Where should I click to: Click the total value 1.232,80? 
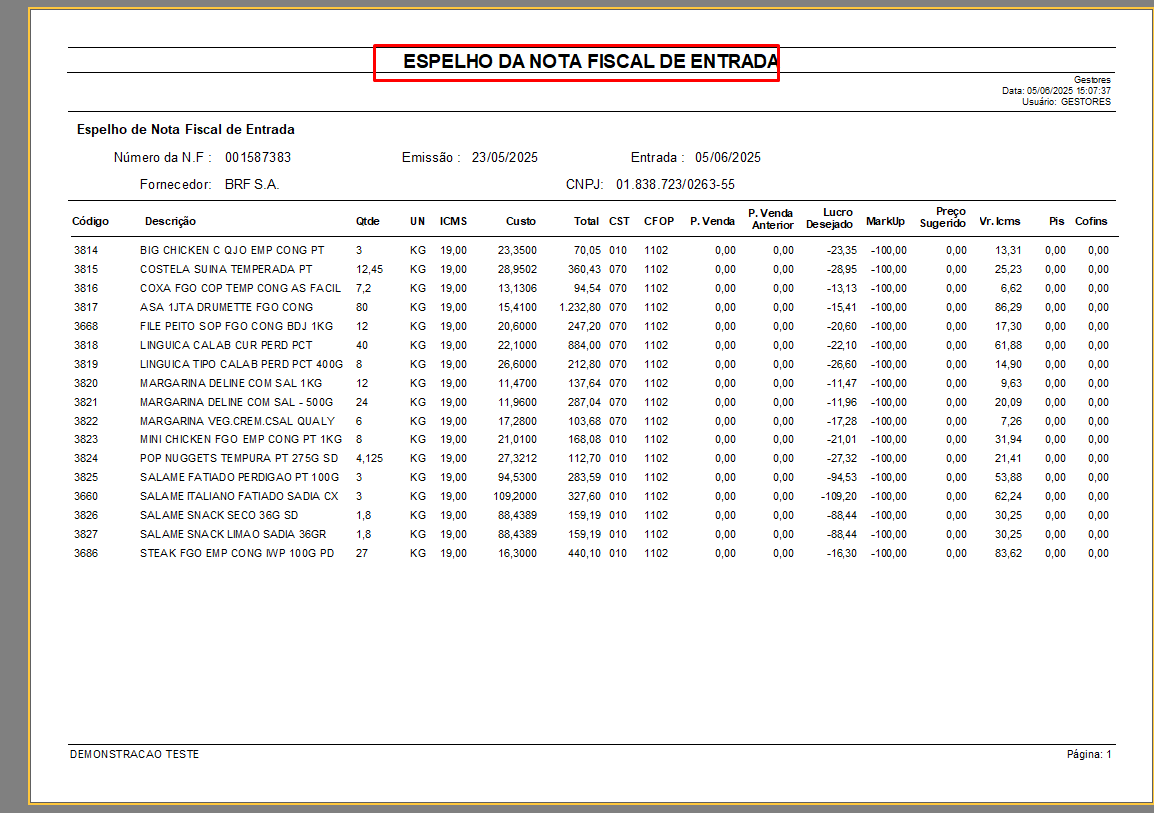(x=580, y=307)
